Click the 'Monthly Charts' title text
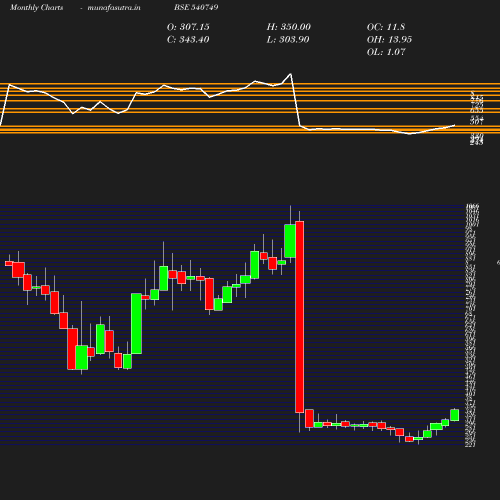The image size is (500, 500). [x=36, y=7]
